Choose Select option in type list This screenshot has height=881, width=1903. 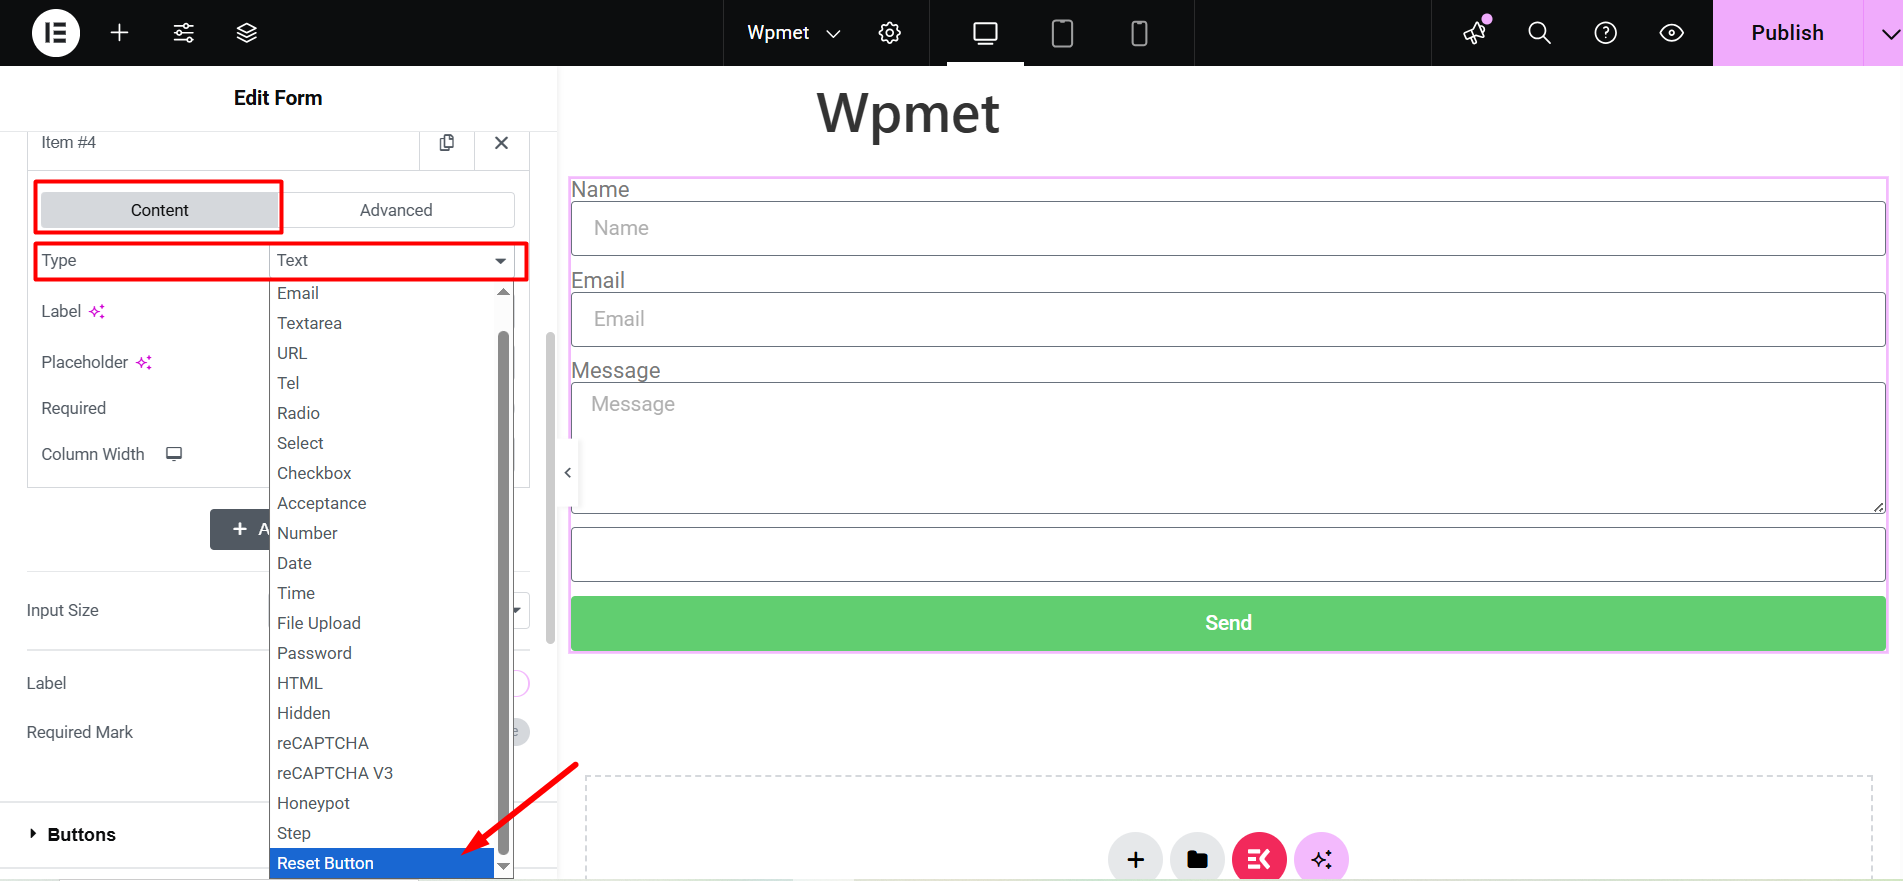[382, 443]
